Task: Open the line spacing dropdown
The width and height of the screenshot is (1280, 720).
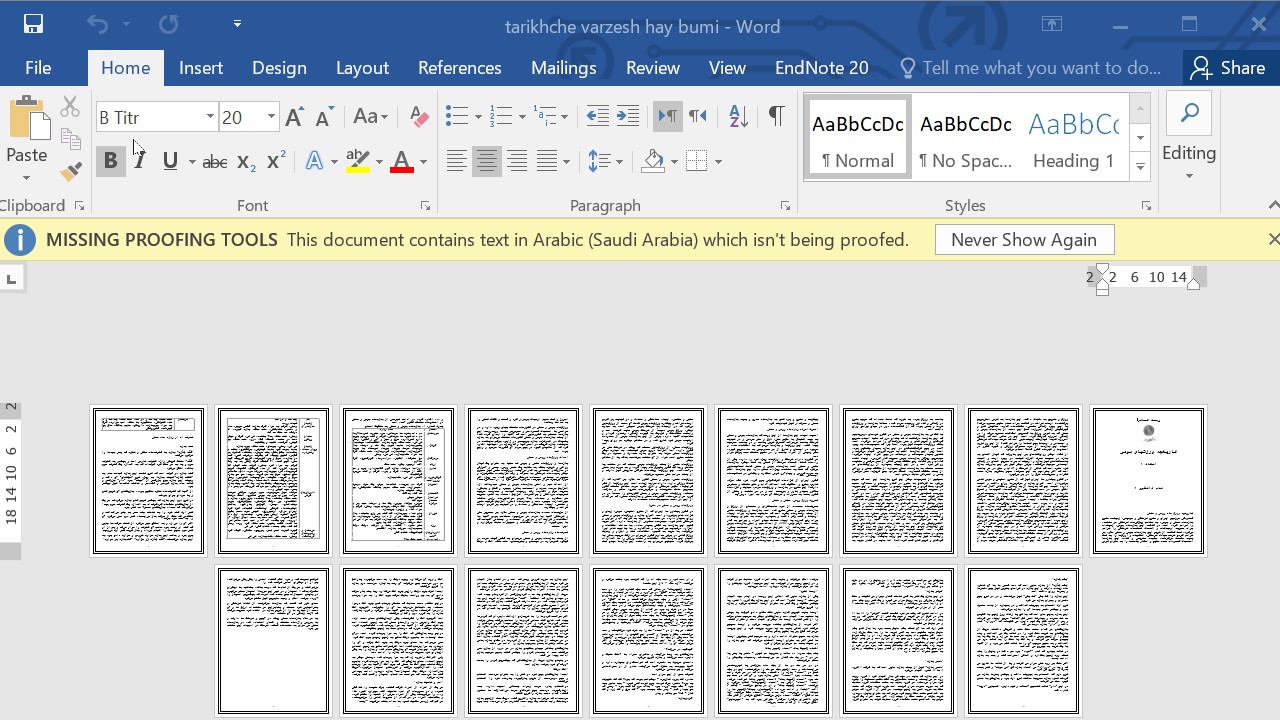Action: 605,161
